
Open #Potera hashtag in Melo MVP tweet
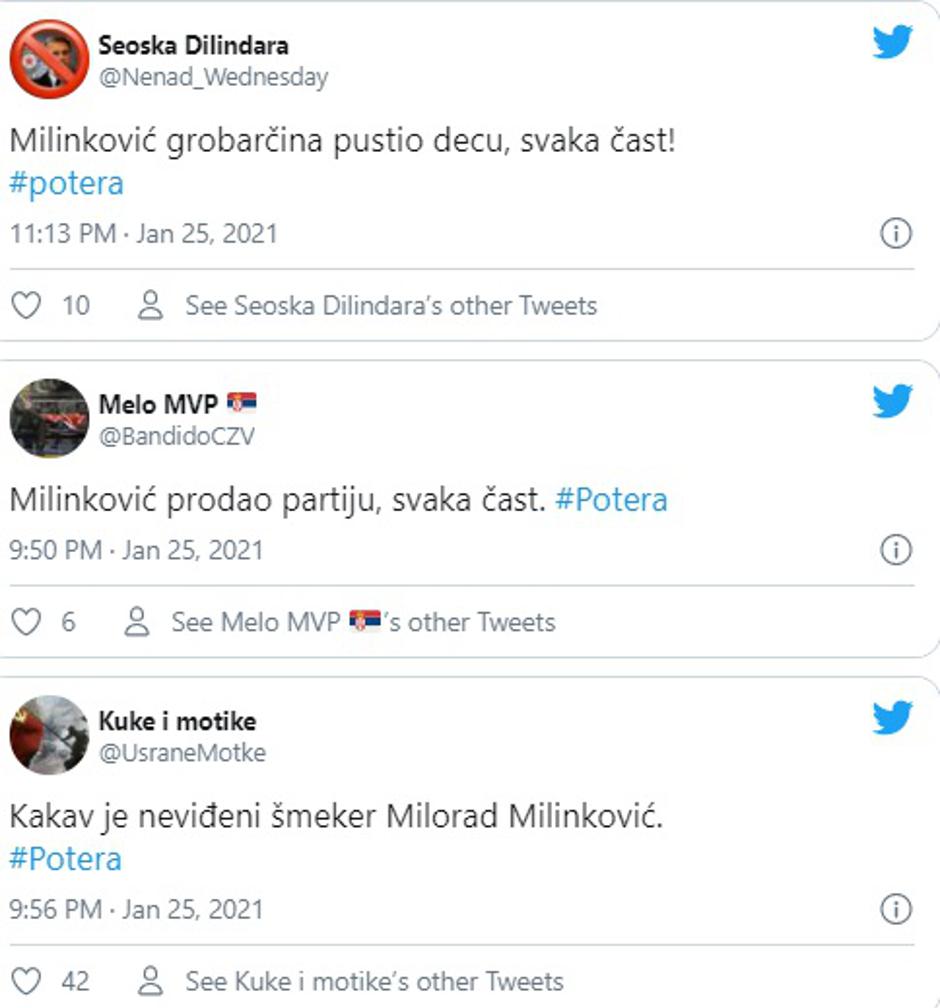611,500
